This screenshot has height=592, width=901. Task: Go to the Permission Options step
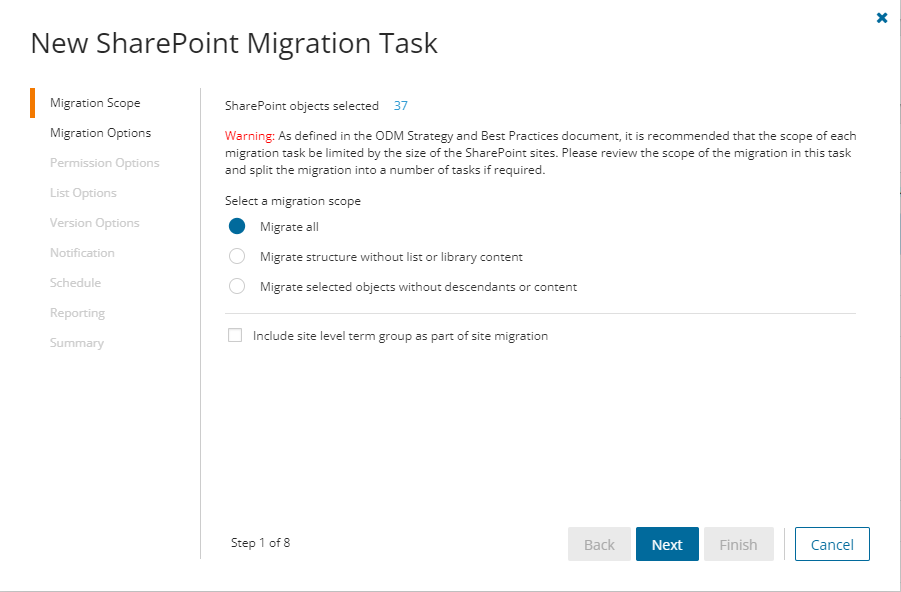[104, 162]
